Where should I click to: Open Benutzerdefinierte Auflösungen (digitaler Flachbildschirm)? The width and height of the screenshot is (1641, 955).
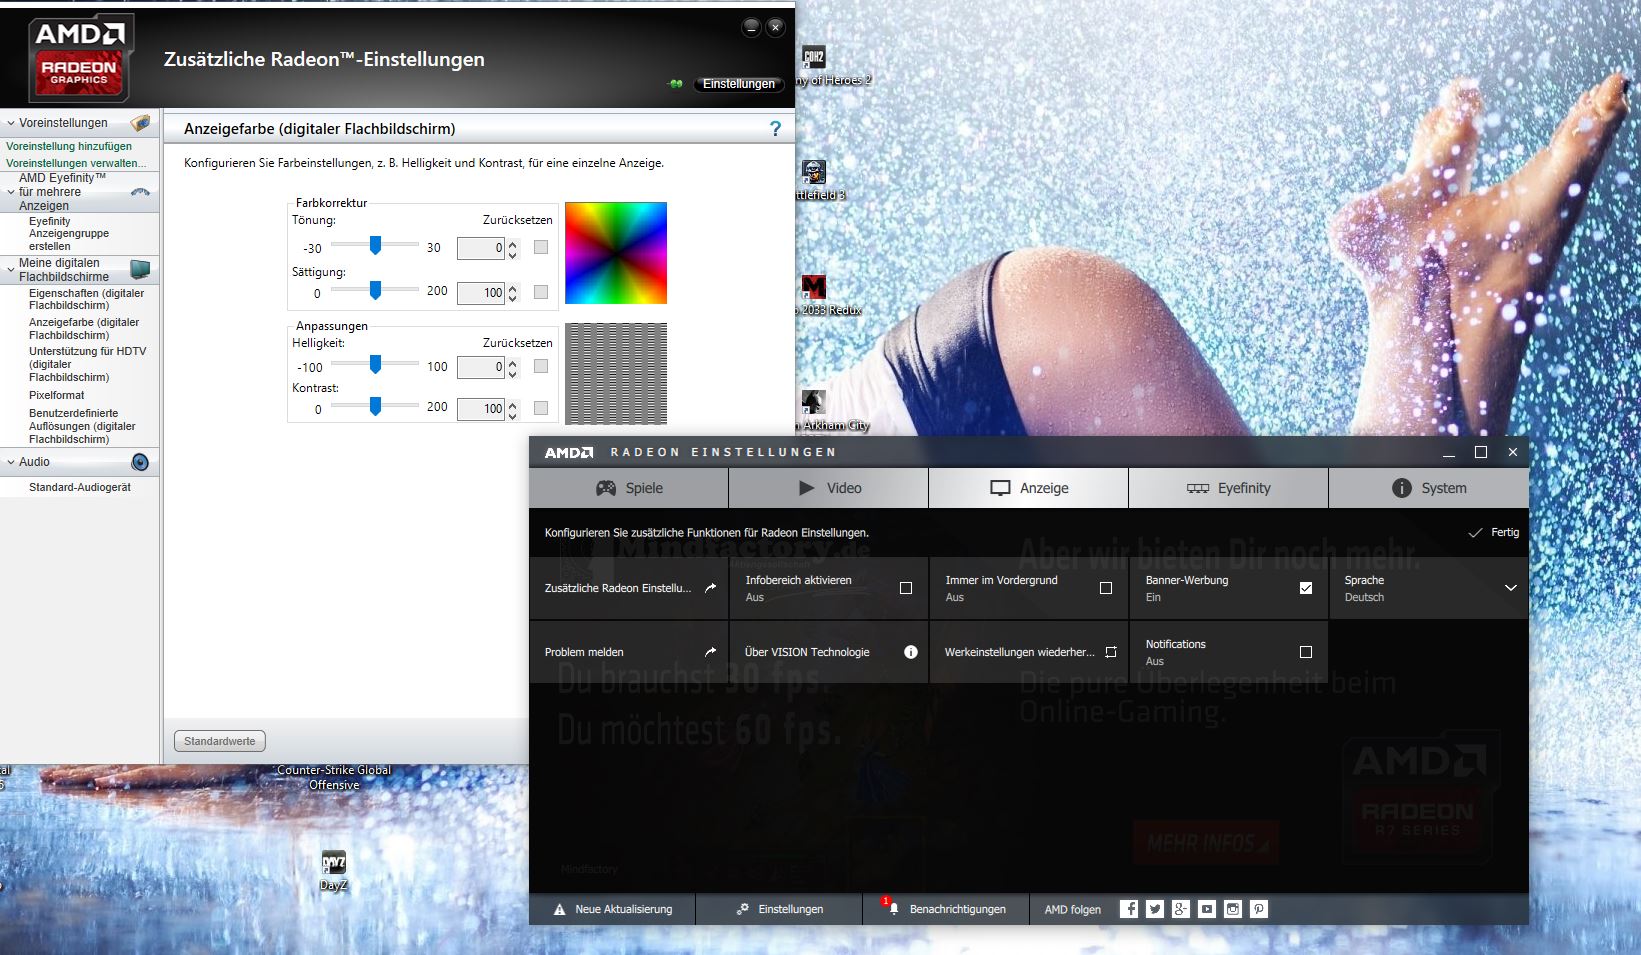pyautogui.click(x=82, y=426)
